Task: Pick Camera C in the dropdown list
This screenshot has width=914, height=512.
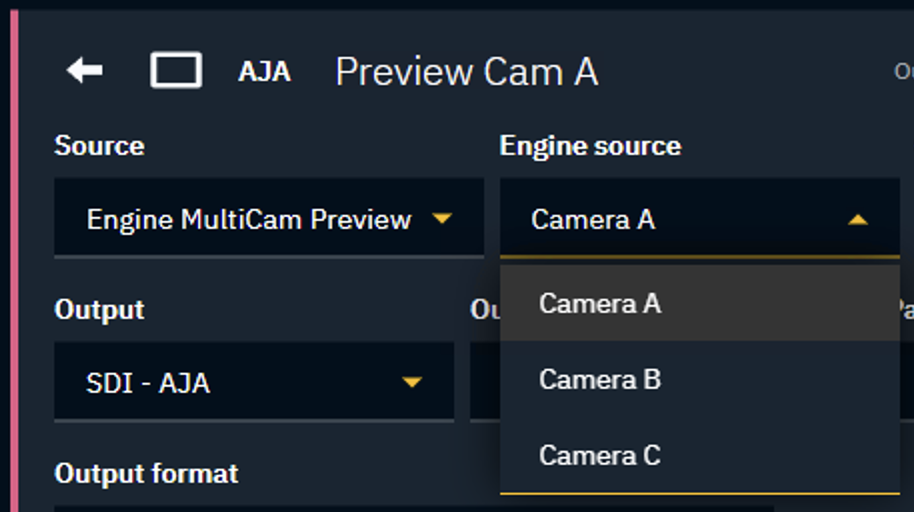Action: [600, 456]
